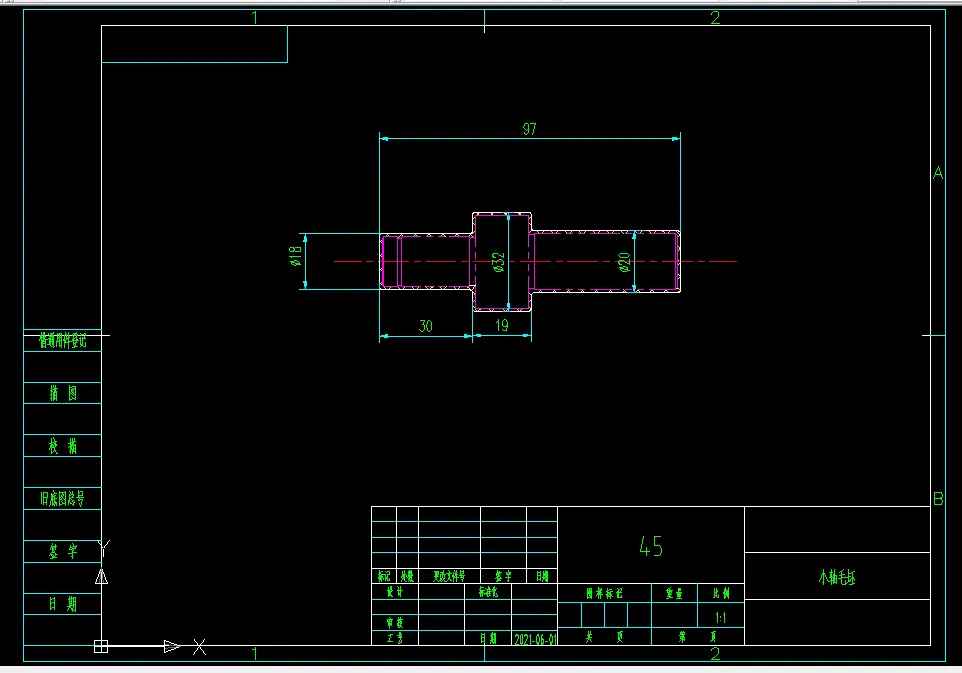Select the 重量 label in title block
962x673 pixels.
pyautogui.click(x=674, y=593)
